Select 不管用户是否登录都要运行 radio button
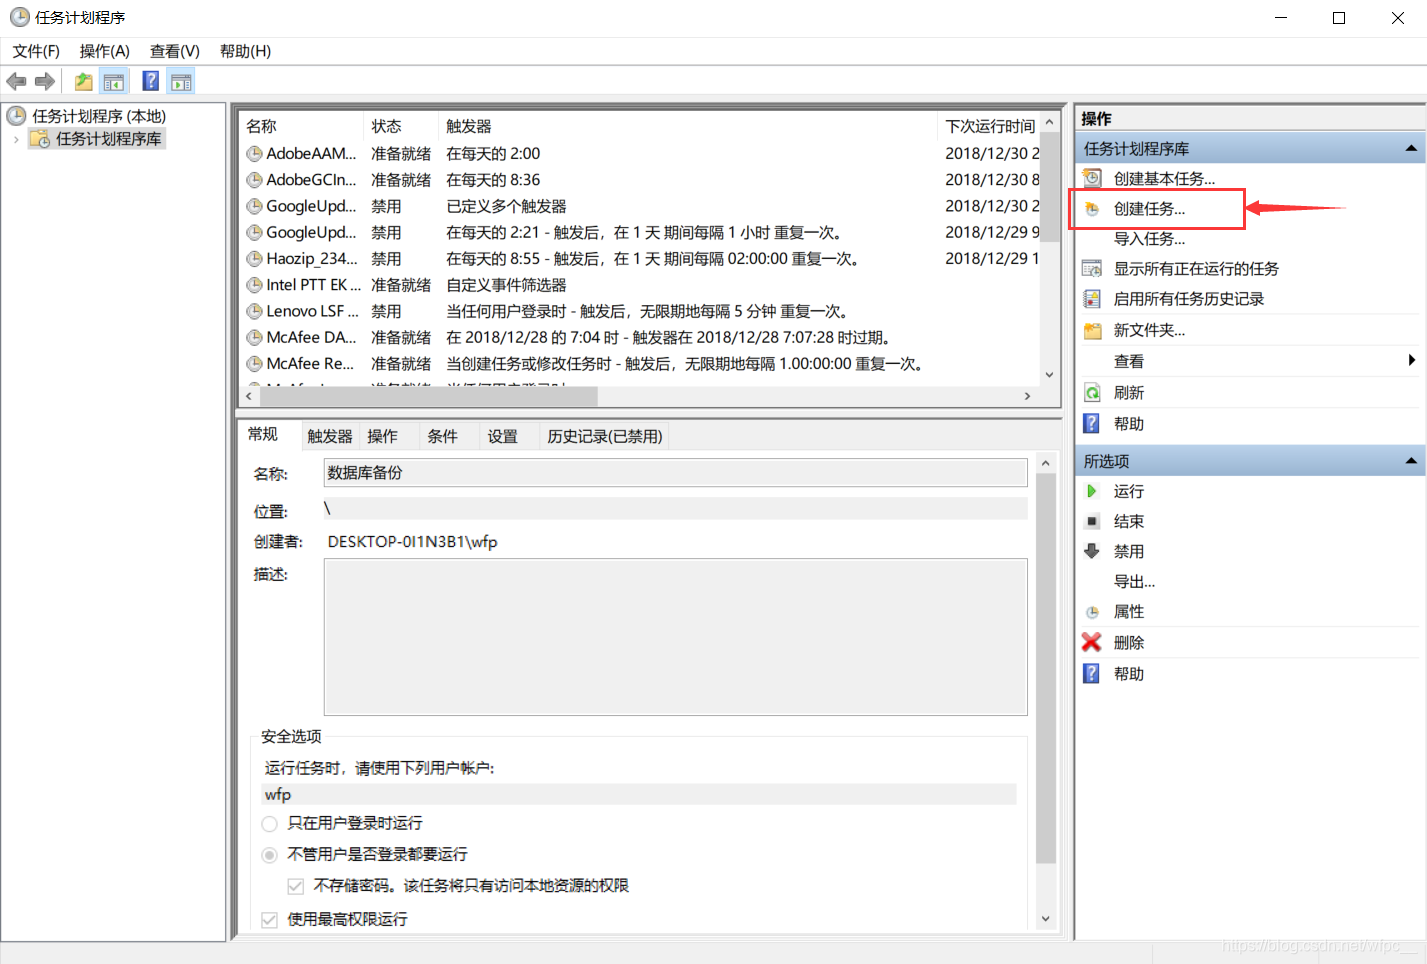1427x964 pixels. pos(269,855)
